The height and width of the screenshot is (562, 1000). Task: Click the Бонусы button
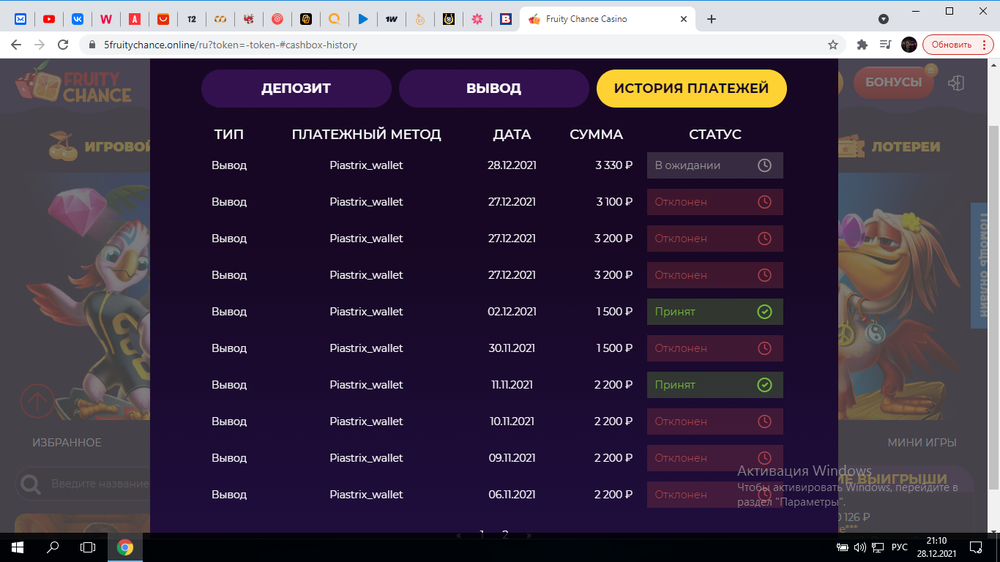click(892, 83)
